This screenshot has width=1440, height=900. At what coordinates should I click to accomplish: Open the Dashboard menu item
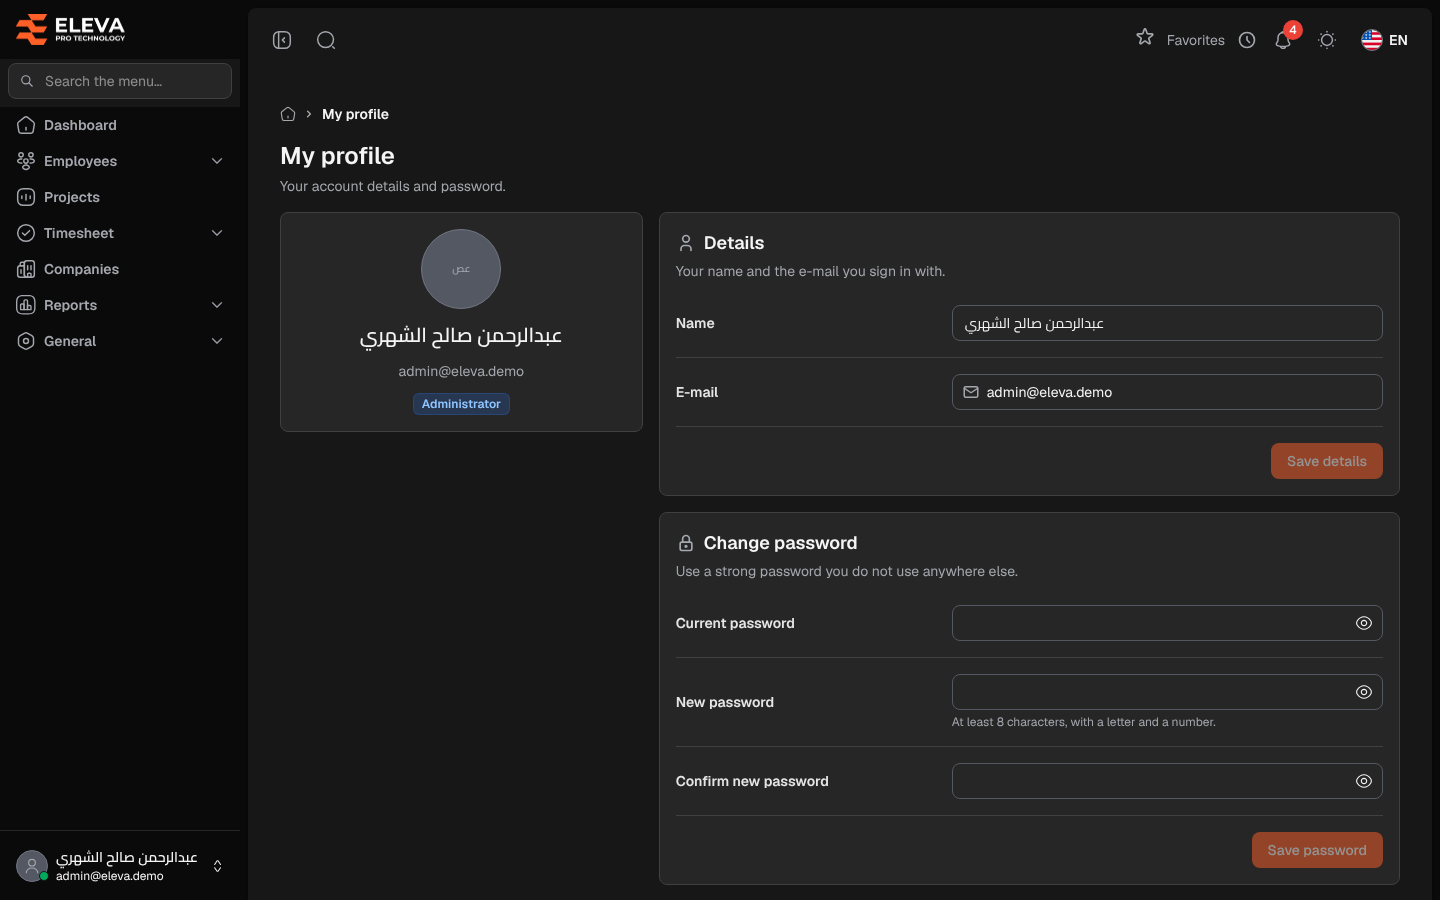tap(120, 125)
